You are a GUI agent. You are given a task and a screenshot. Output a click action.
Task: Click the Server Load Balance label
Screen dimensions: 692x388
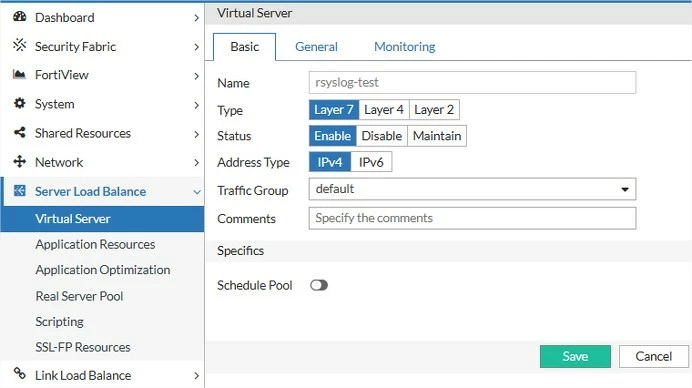[90, 192]
